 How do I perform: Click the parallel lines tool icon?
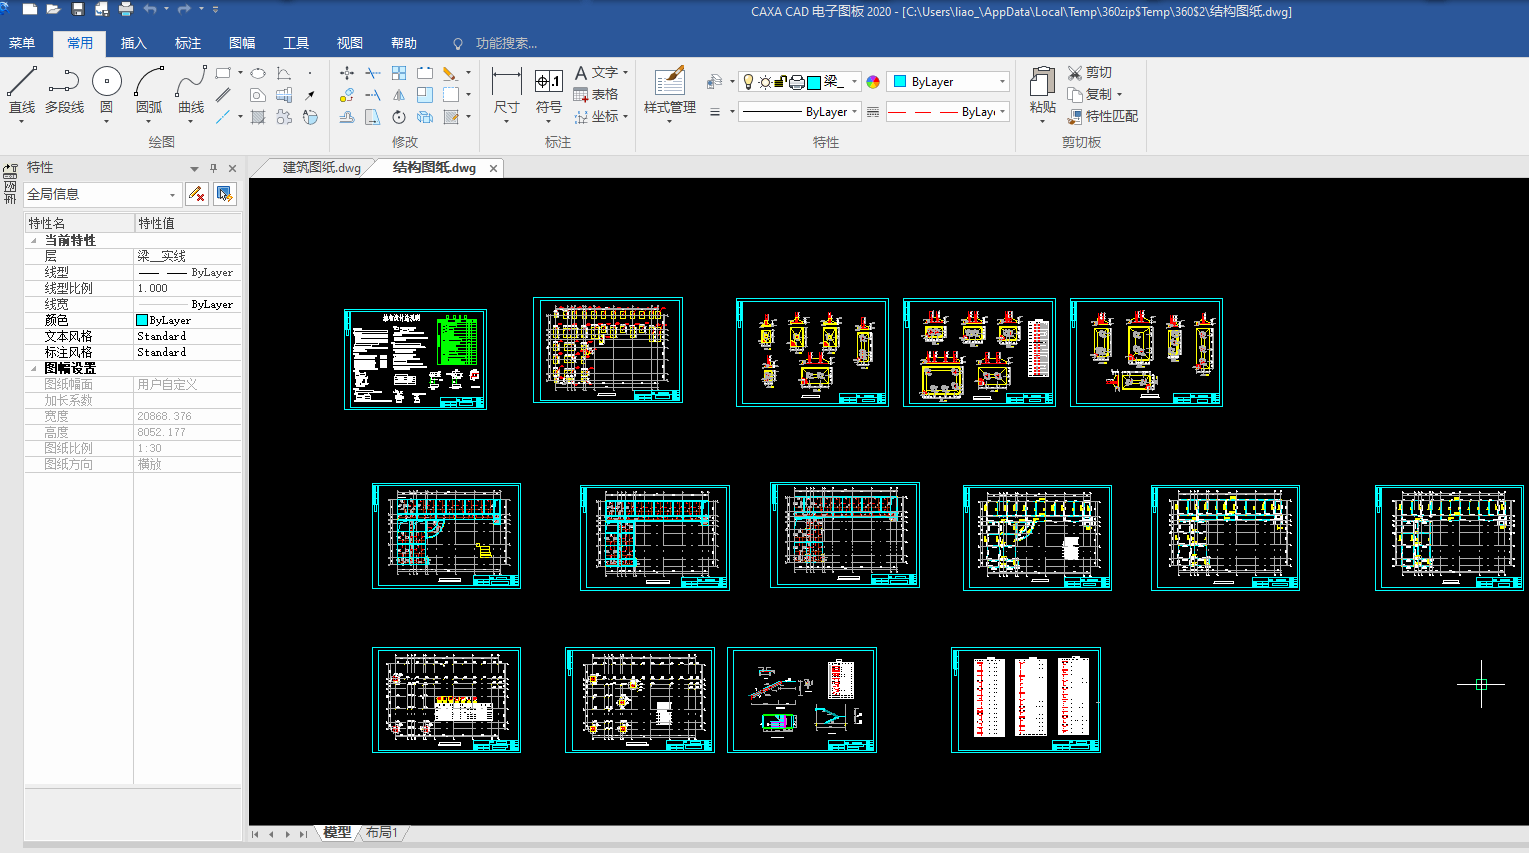tap(223, 95)
